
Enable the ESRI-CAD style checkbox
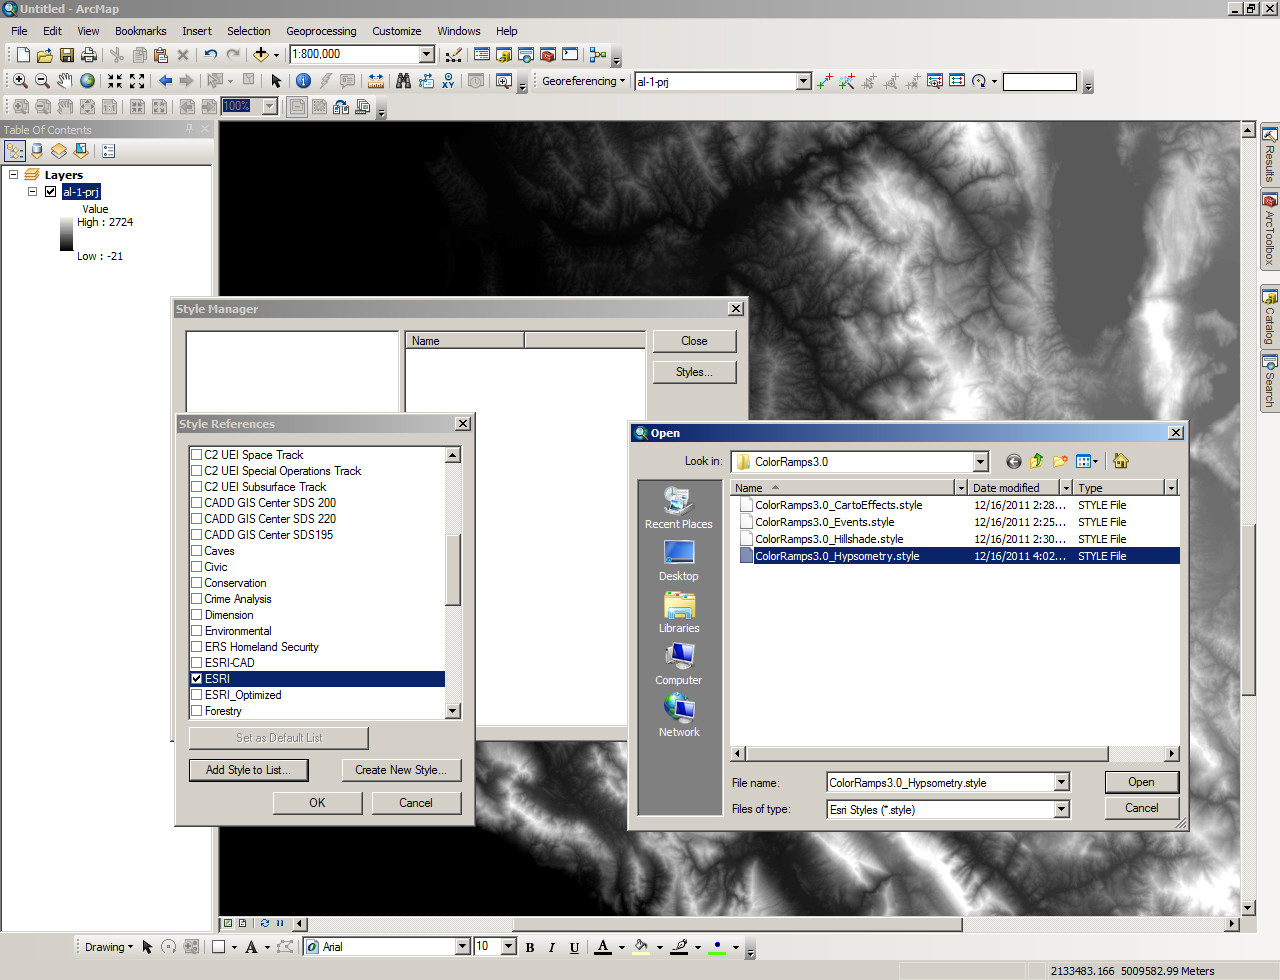(197, 663)
